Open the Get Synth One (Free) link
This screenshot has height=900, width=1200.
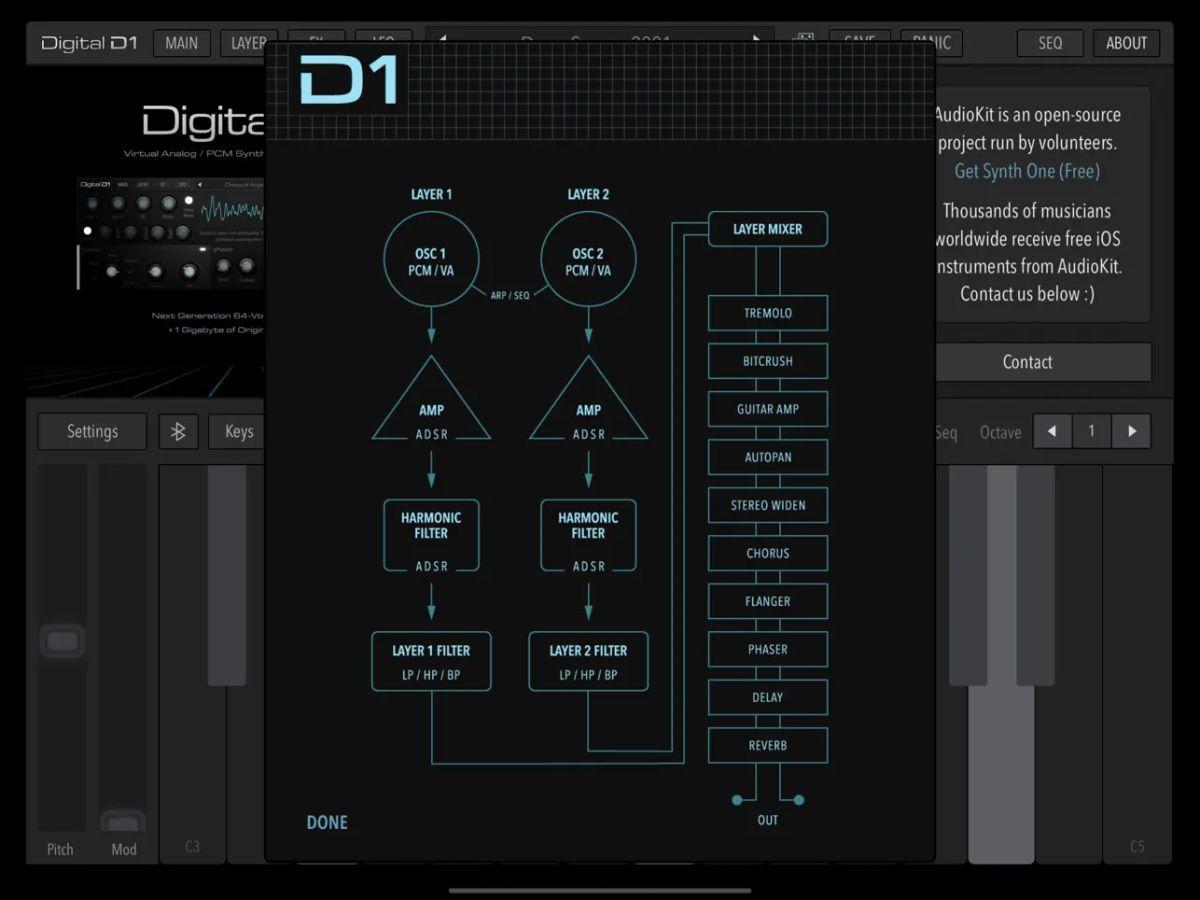[1027, 171]
